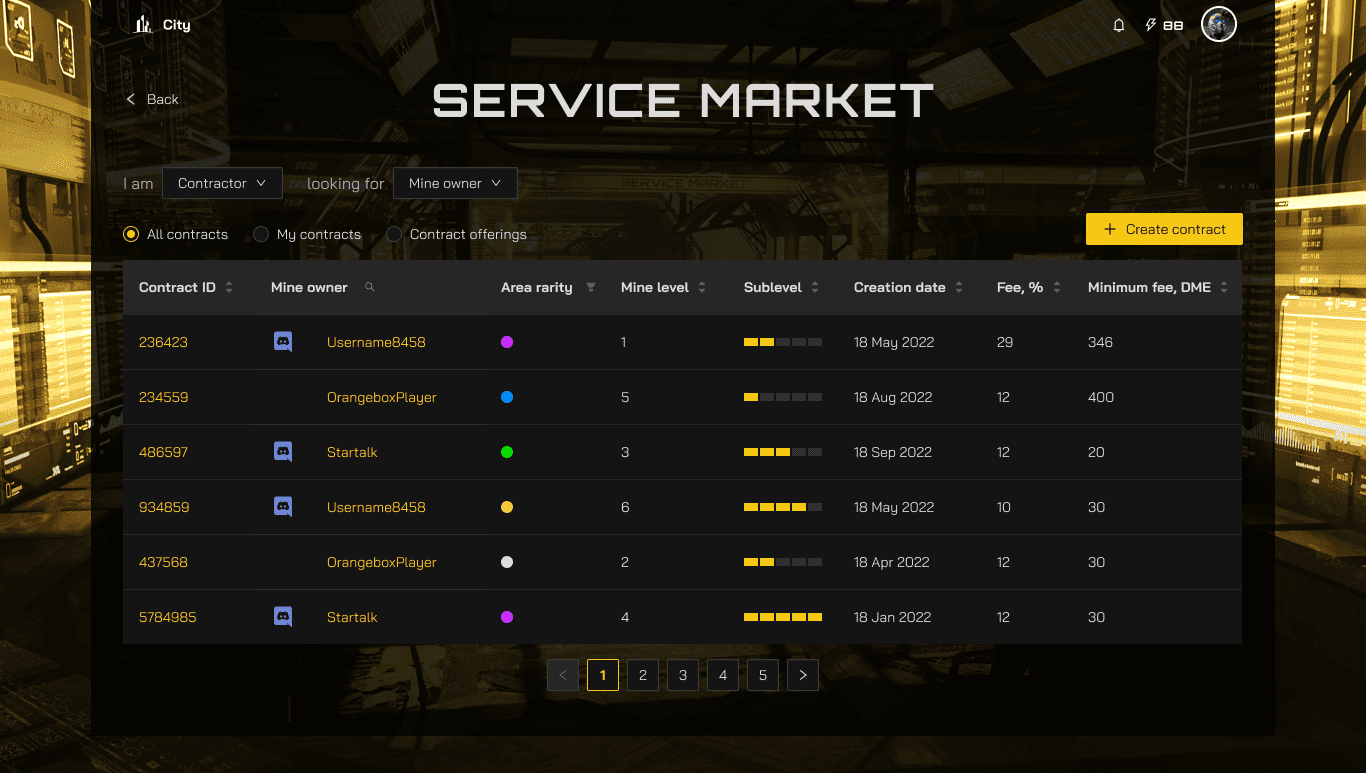Screen dimensions: 1366x773
Task: Sort by Contract ID arrows
Action: pyautogui.click(x=229, y=288)
